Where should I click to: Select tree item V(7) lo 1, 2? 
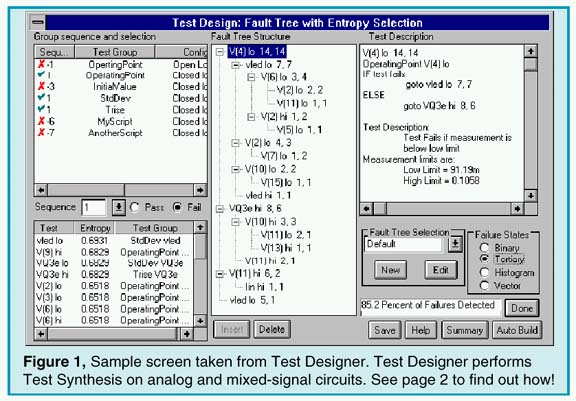284,156
